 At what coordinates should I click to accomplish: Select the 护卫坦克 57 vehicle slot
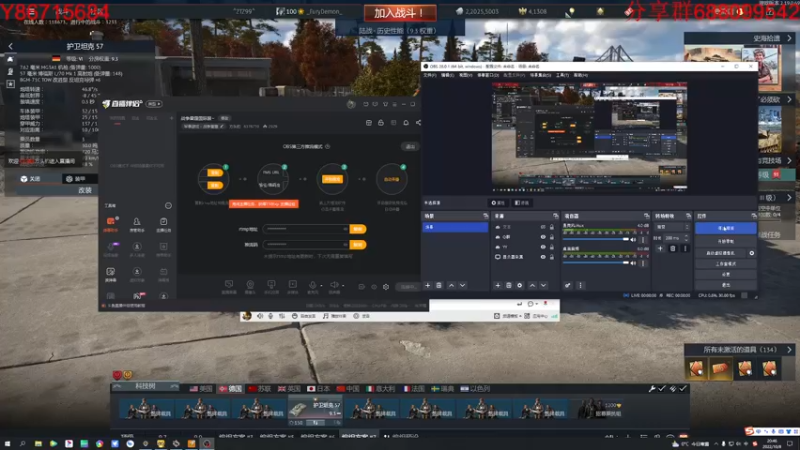point(315,410)
